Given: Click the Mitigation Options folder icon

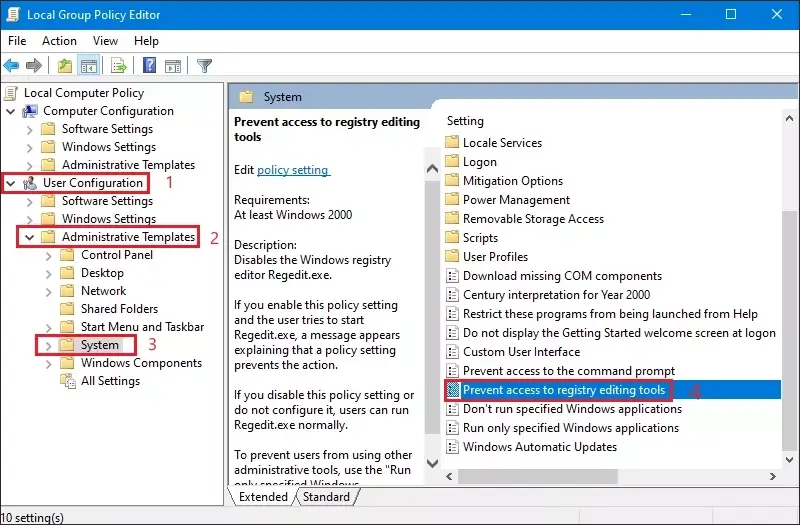Looking at the screenshot, I should coord(452,180).
